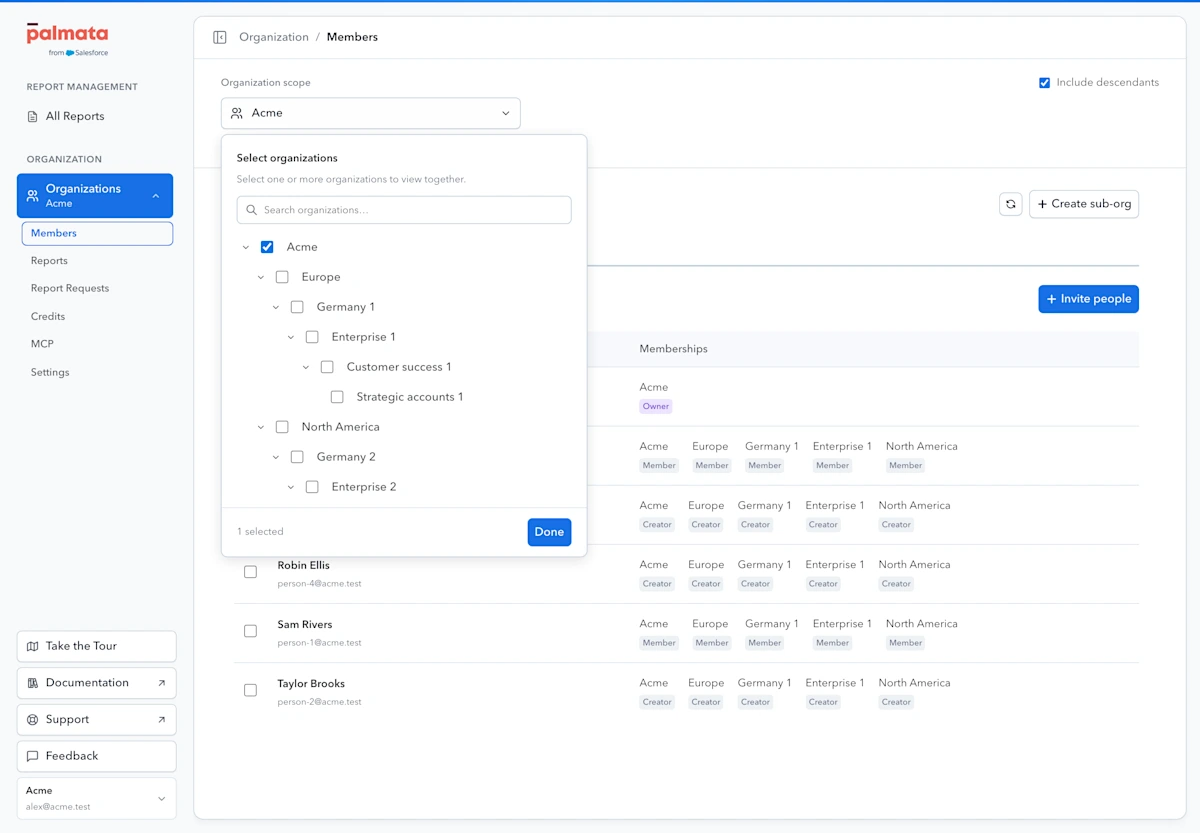Toggle Include descendants checkbox
Screen dimensions: 1200x833
[1045, 83]
